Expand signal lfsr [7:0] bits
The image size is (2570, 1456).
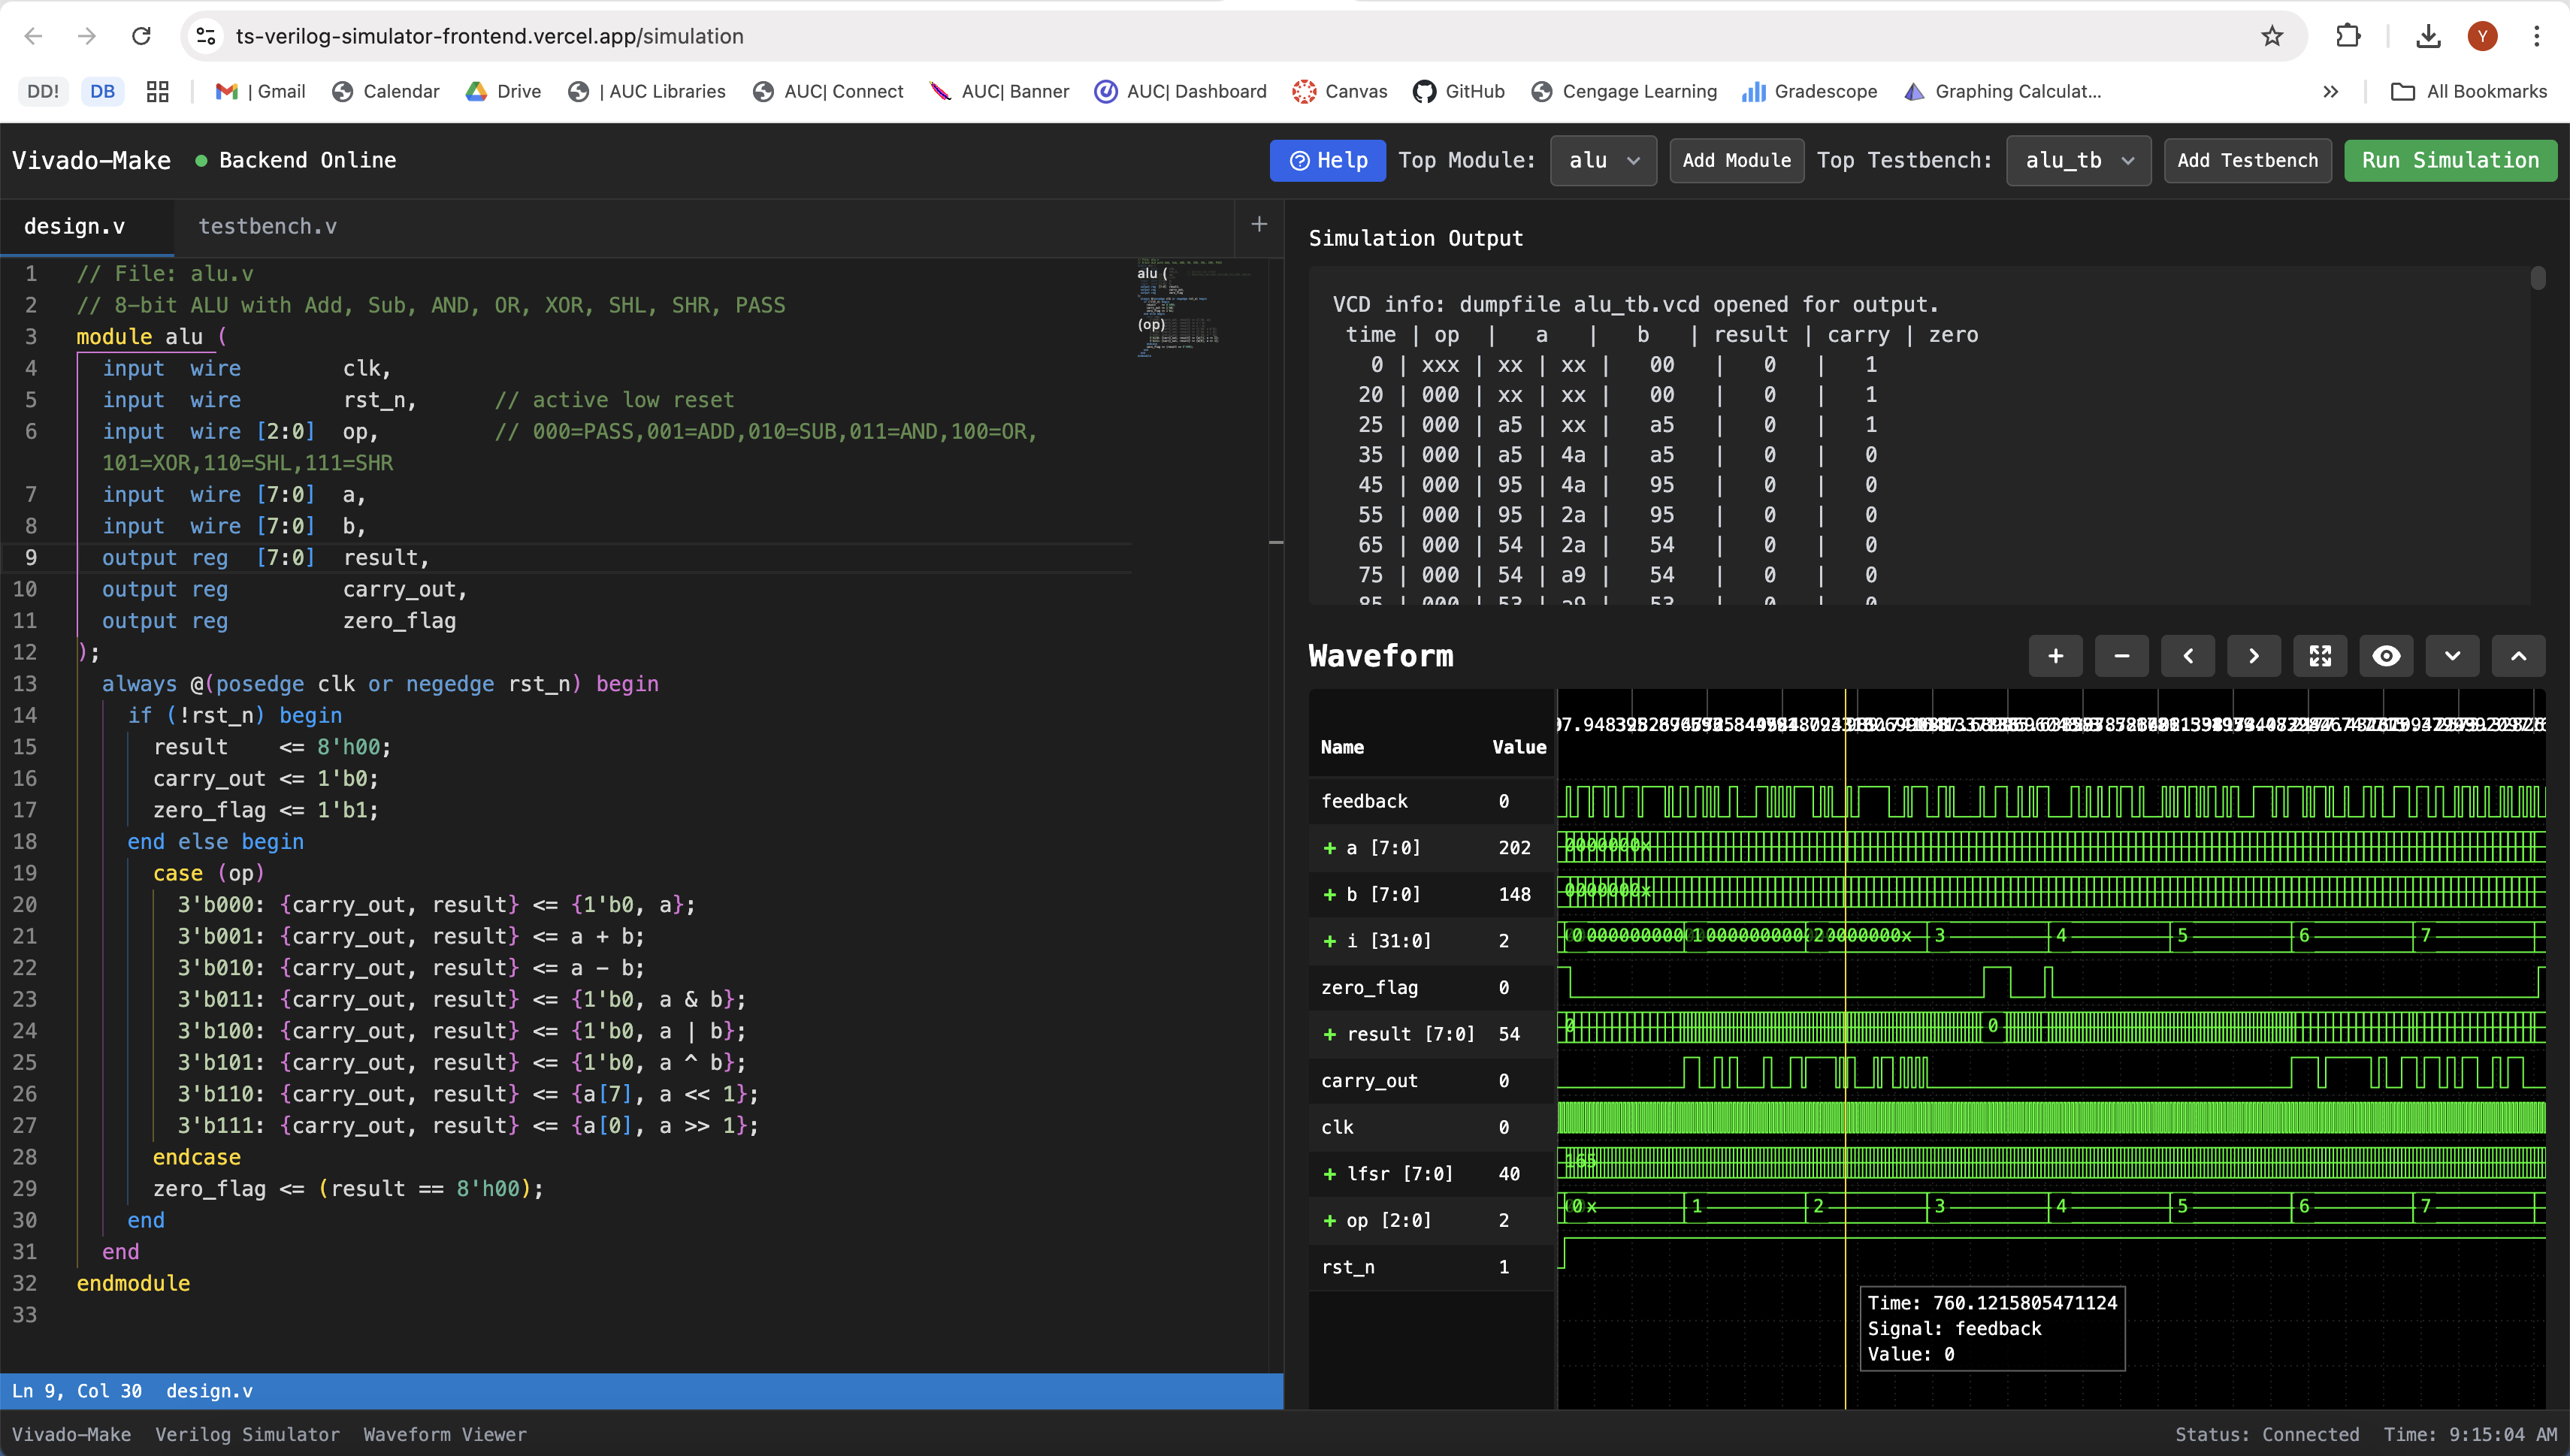pyautogui.click(x=1329, y=1174)
